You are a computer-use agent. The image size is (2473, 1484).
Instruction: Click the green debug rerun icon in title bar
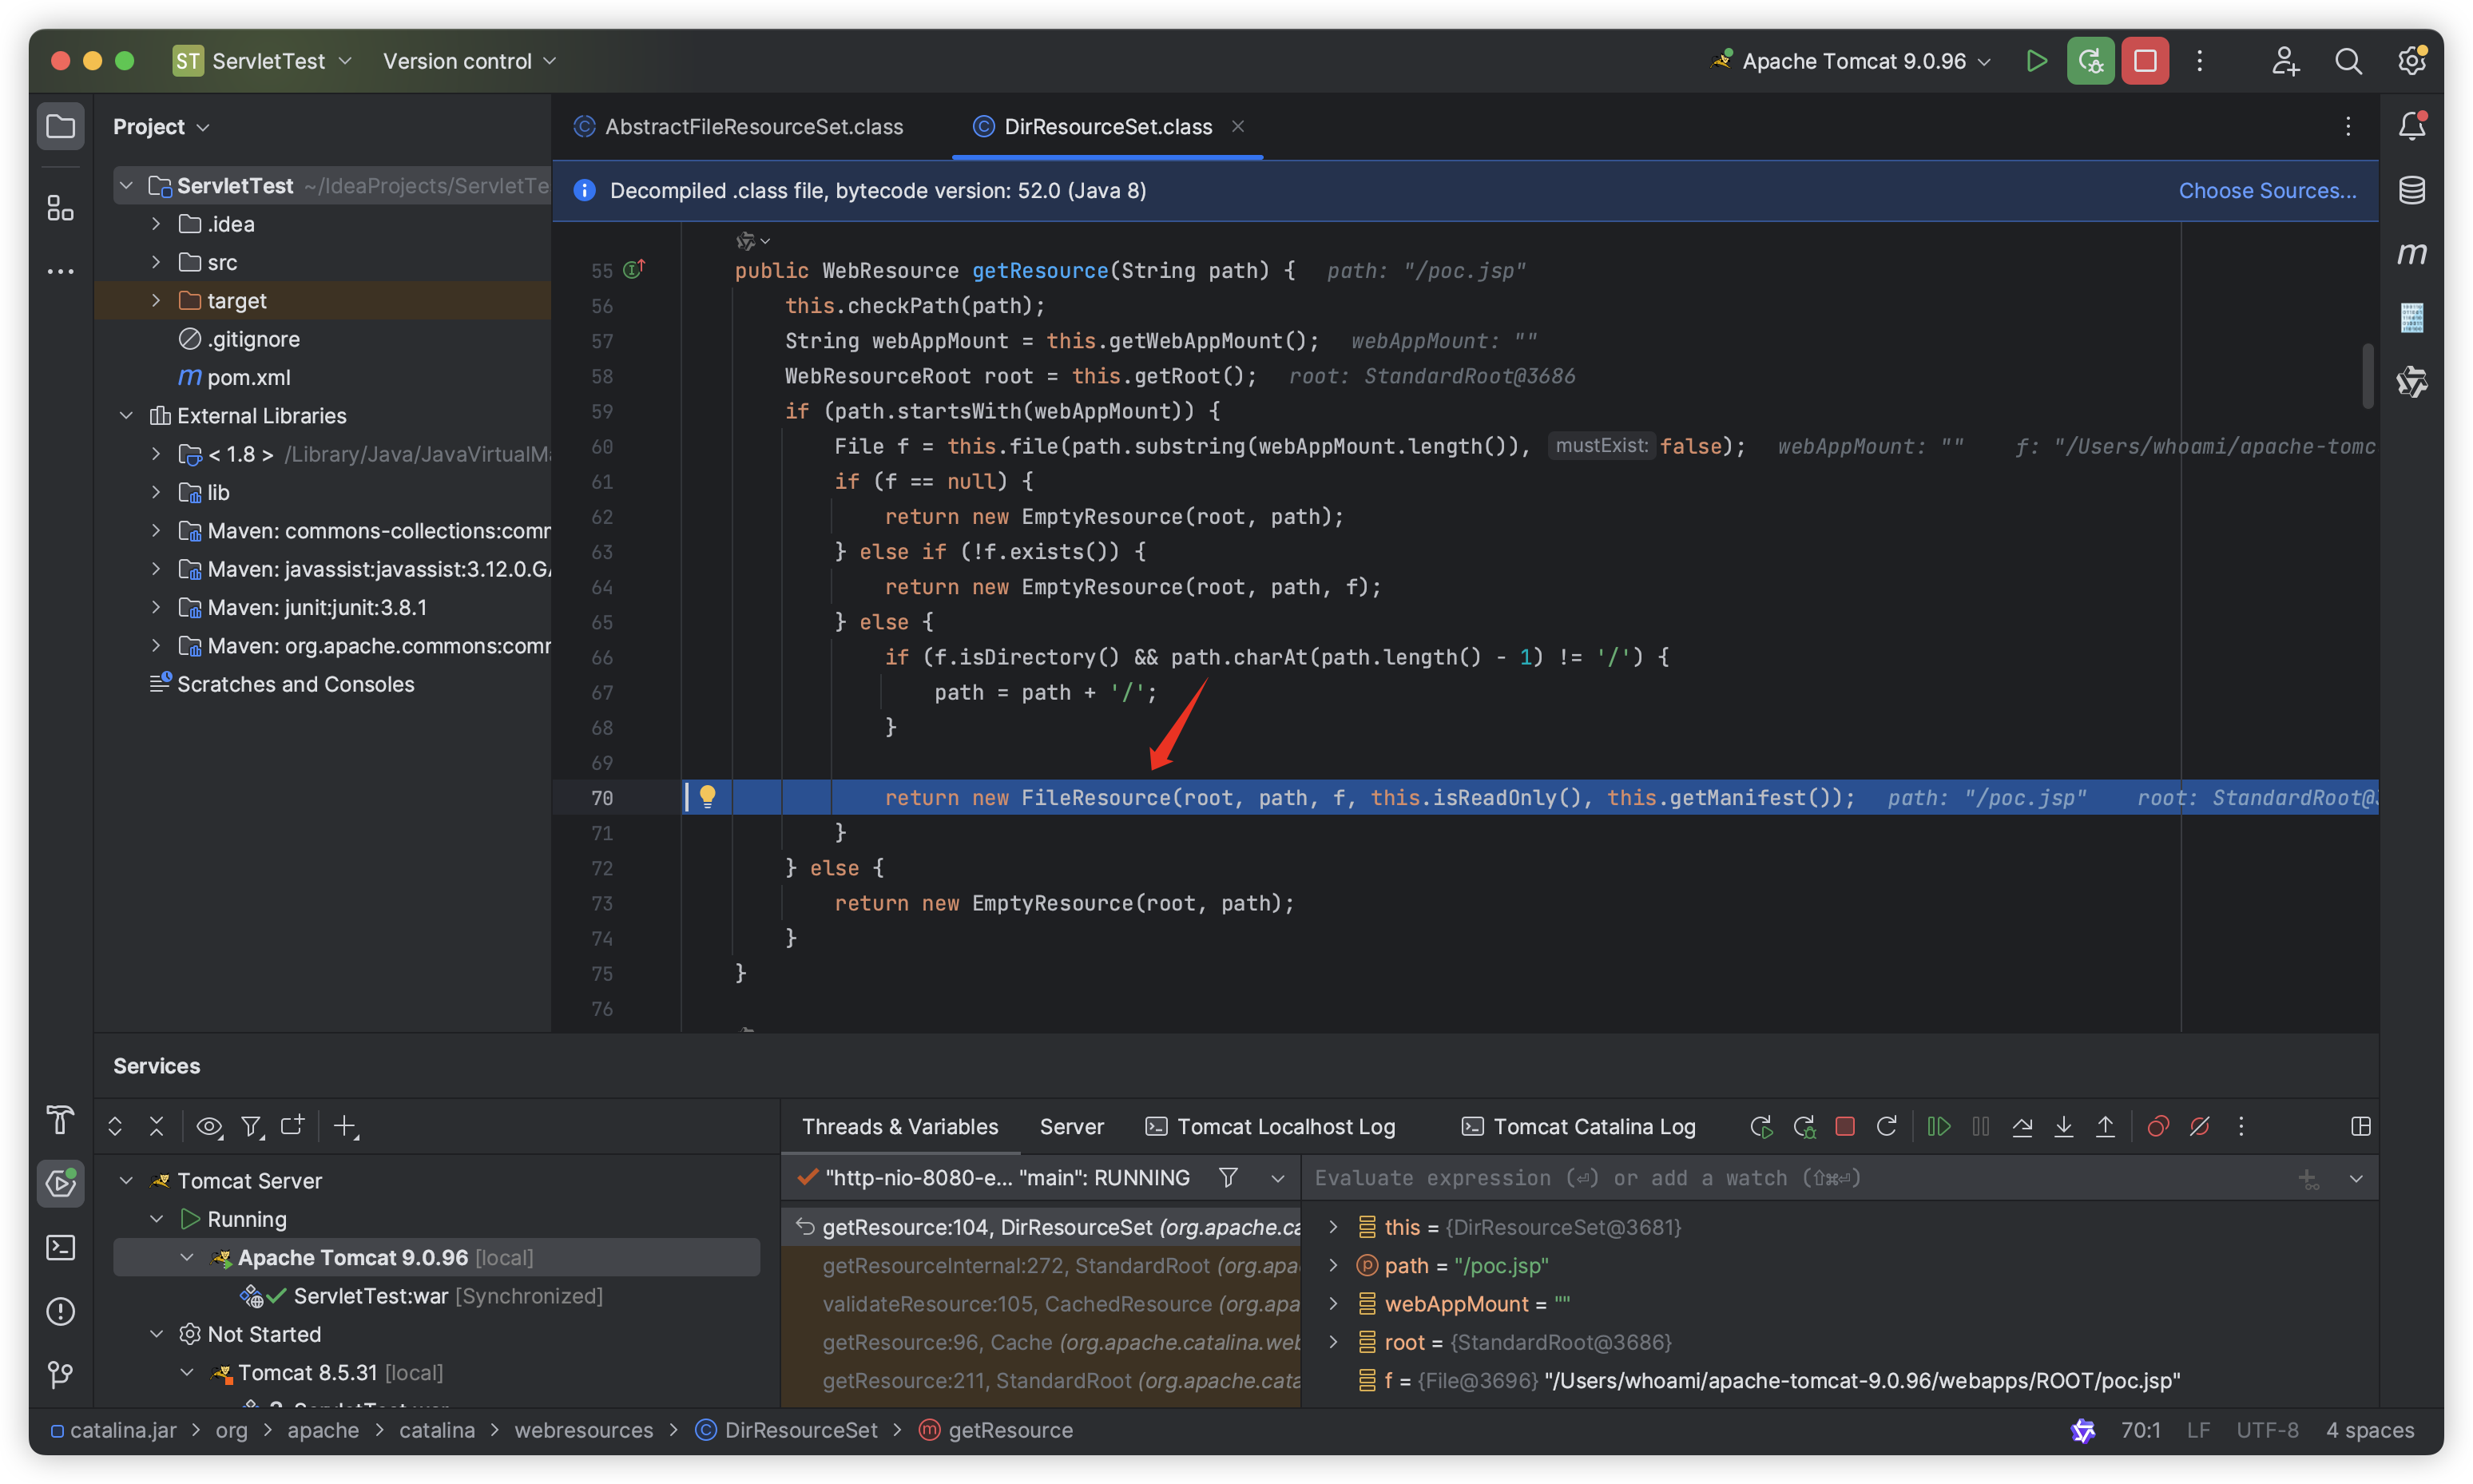(x=2090, y=61)
